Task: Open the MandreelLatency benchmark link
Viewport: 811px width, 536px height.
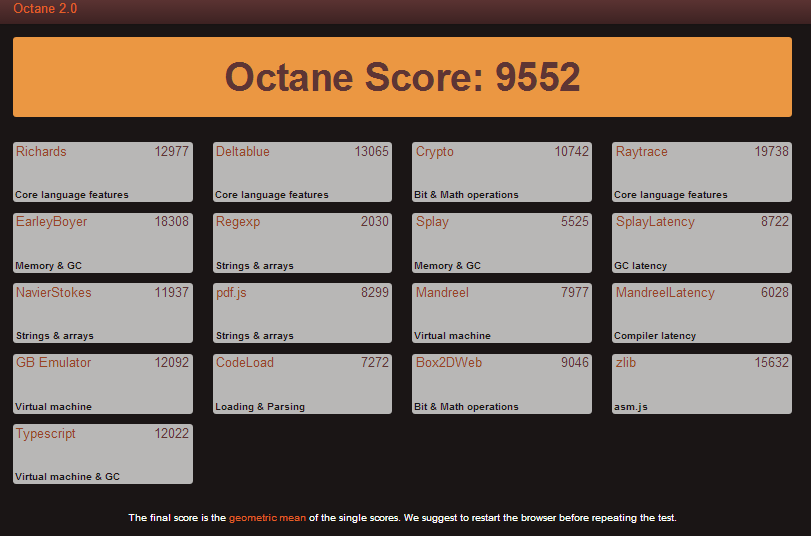Action: tap(665, 292)
